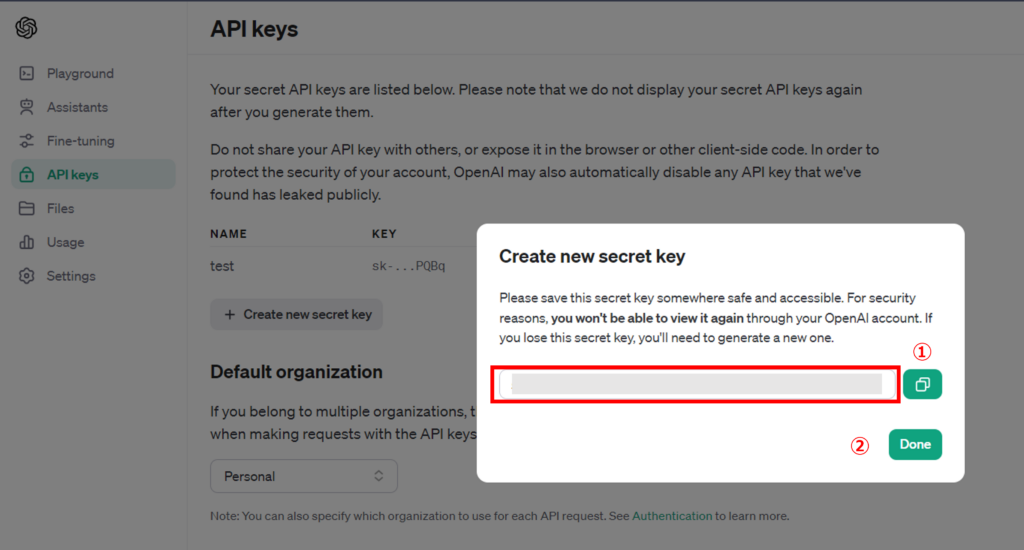Click Create new secret key button
Image resolution: width=1024 pixels, height=550 pixels.
[296, 314]
